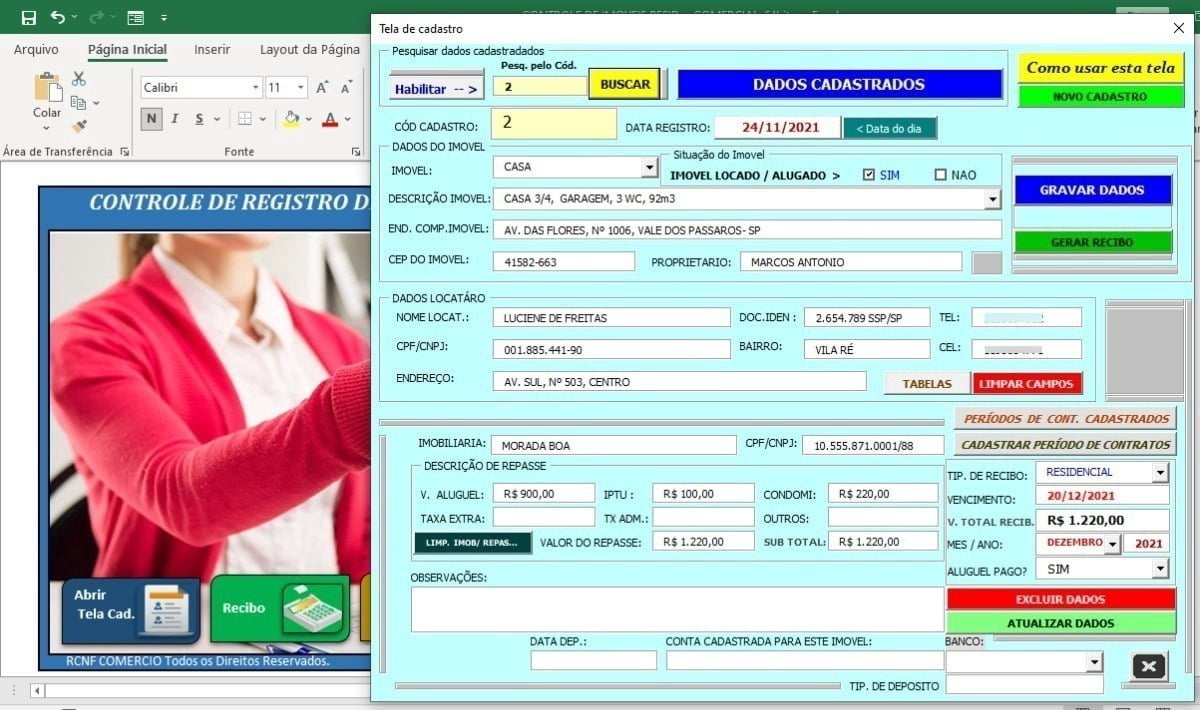
Task: Click the NOVO CADASTRO button
Action: tap(1101, 97)
